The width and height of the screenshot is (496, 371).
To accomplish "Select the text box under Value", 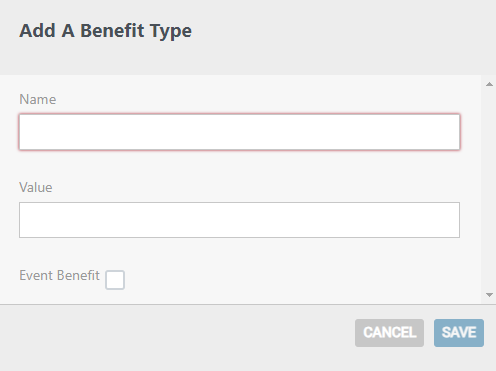I will (x=239, y=220).
